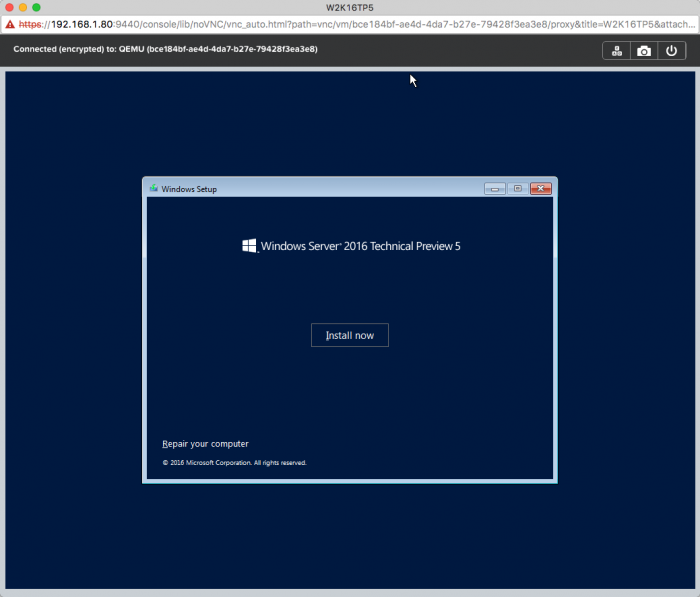Screen dimensions: 700x597
Task: Minimize the W2K16TP5 macOS window
Action: coord(23,7)
